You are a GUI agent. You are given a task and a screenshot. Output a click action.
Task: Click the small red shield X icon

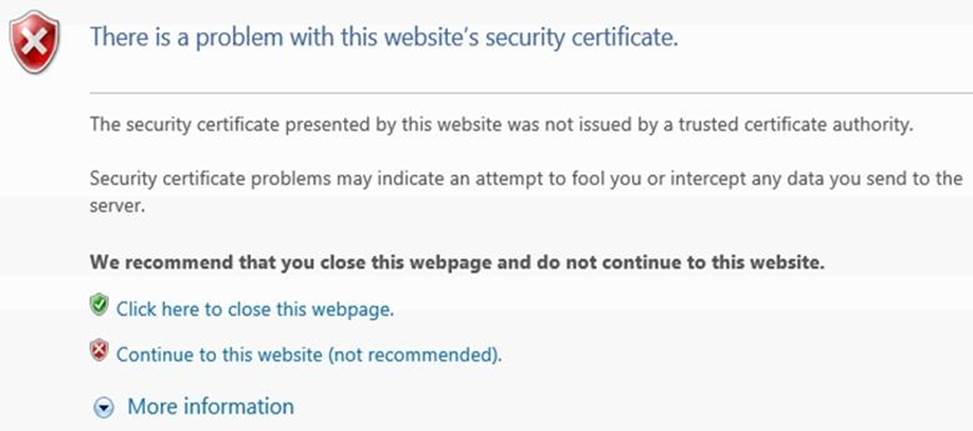[x=98, y=351]
